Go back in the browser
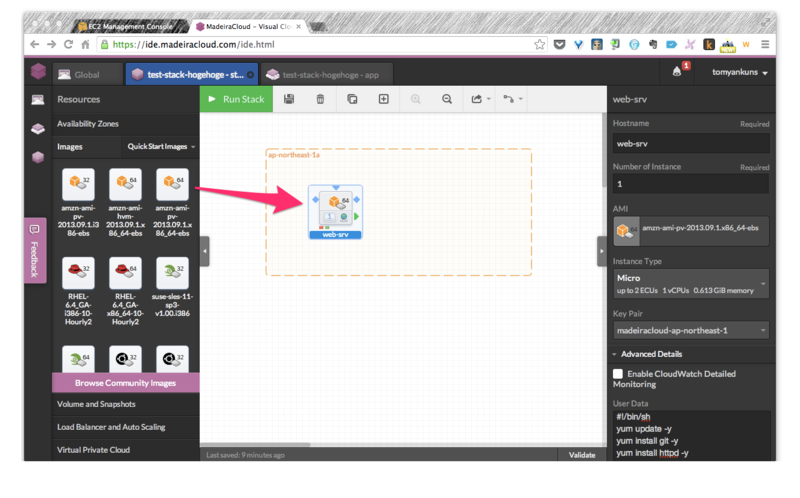 34,44
